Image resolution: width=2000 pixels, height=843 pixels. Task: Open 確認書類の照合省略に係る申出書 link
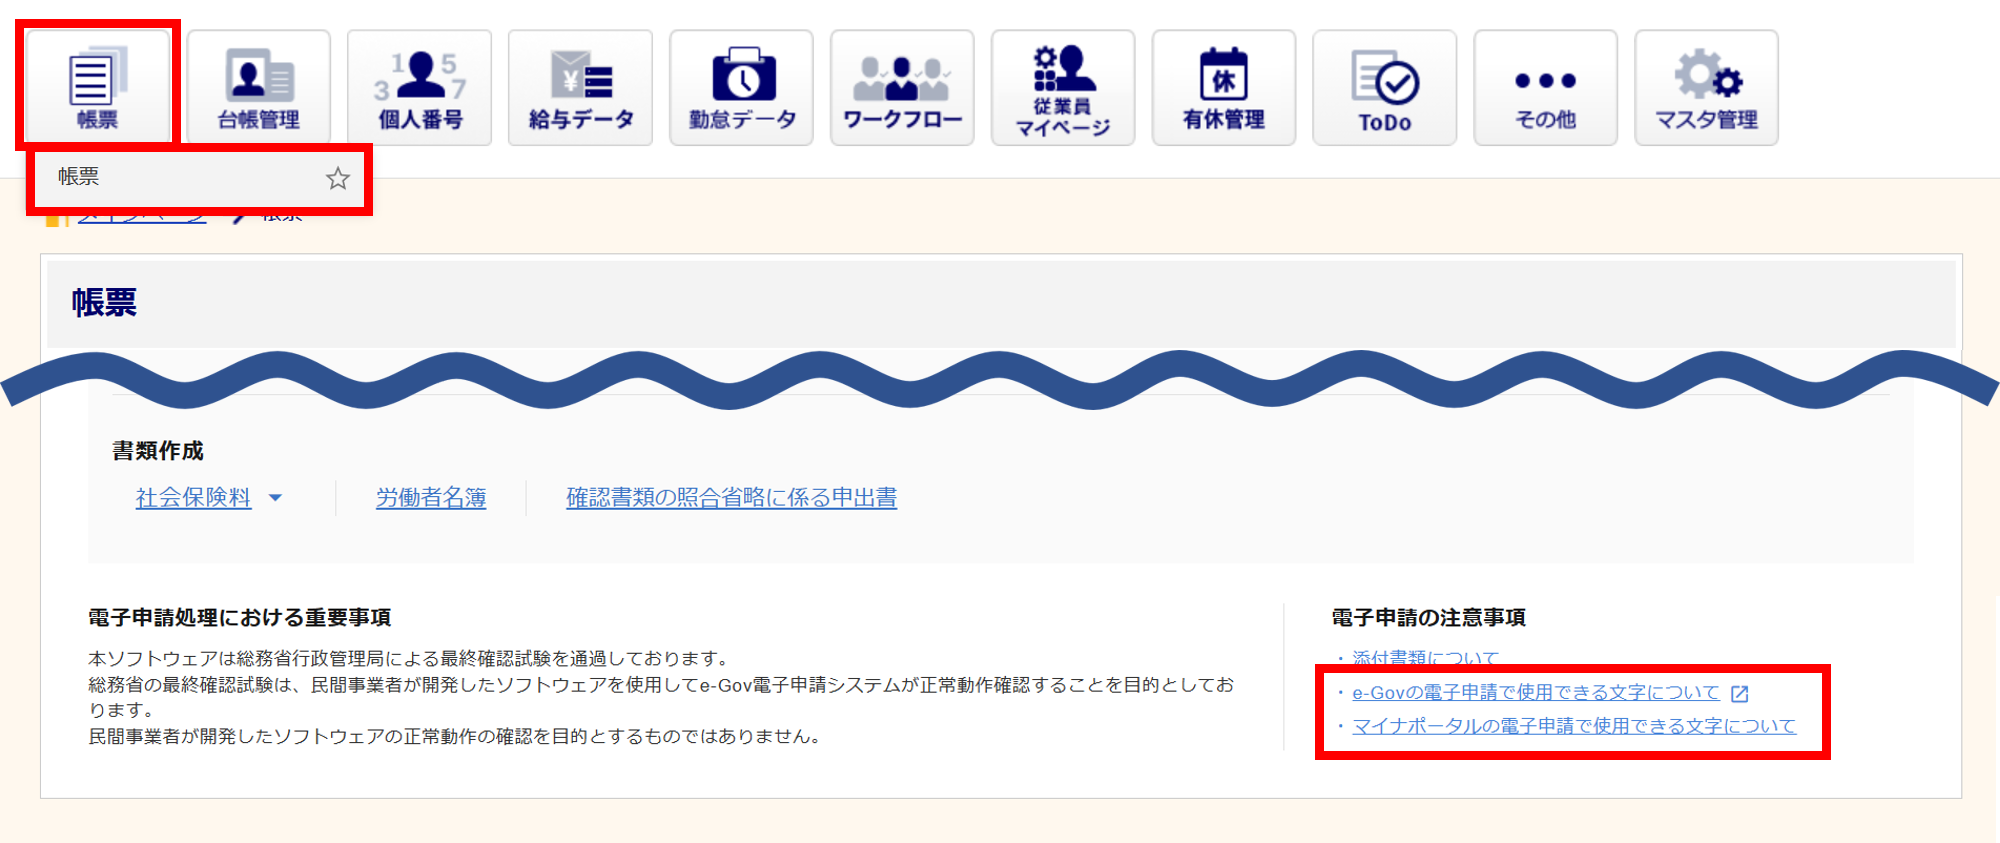point(731,498)
